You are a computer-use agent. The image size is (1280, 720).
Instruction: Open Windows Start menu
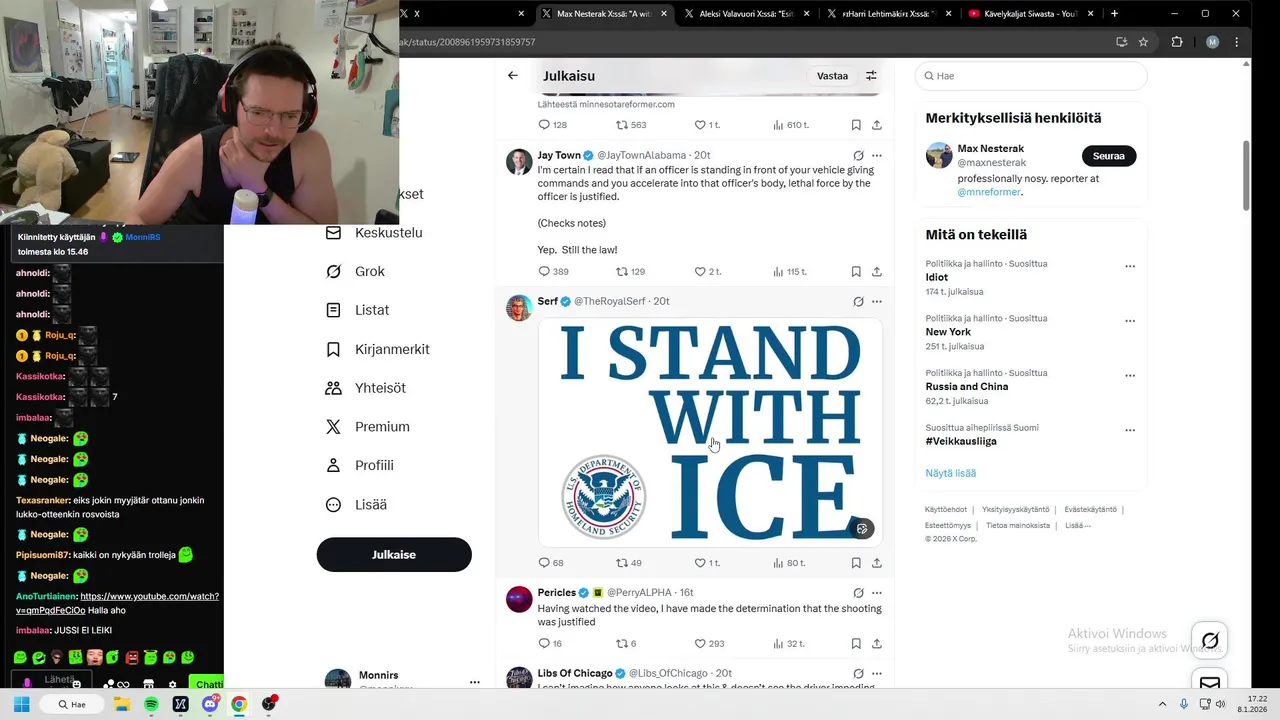click(x=22, y=704)
